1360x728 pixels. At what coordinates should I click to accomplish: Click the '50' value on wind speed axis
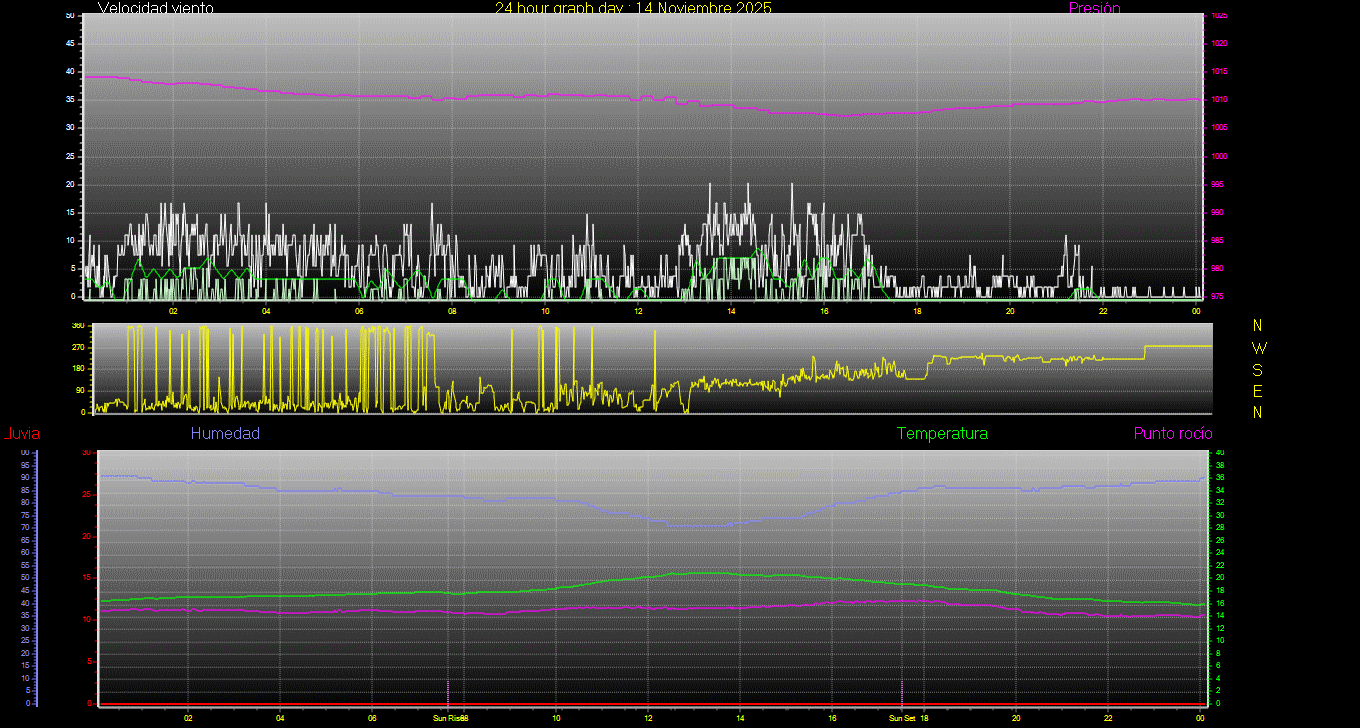tap(69, 16)
